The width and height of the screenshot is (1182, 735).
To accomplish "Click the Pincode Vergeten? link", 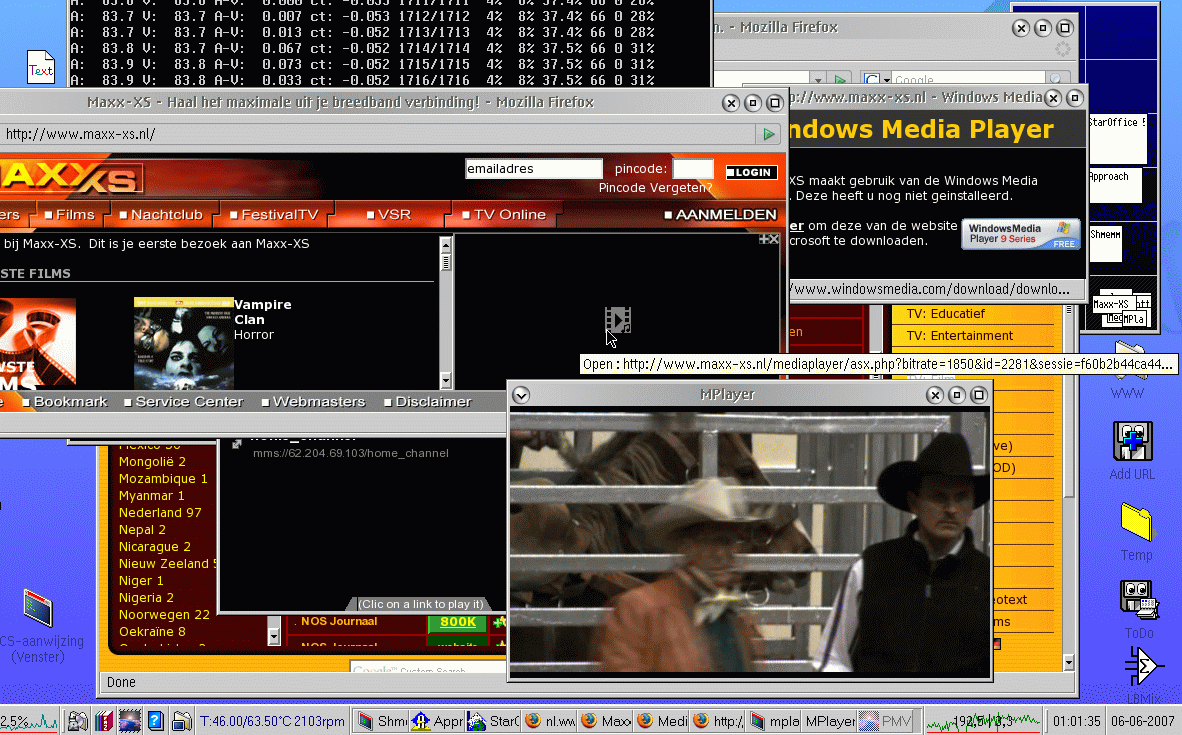I will click(x=655, y=188).
